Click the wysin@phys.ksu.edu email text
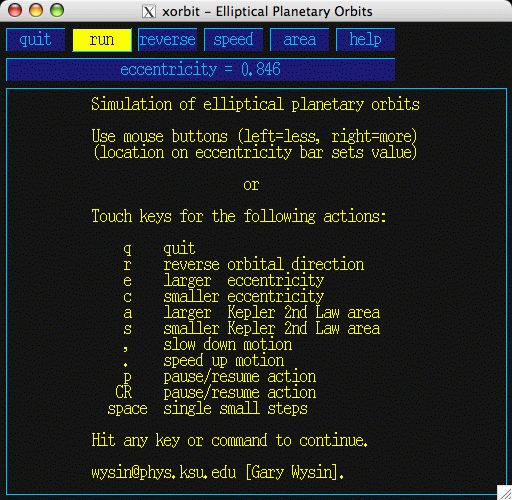Screen dimensions: 512x500 164,472
